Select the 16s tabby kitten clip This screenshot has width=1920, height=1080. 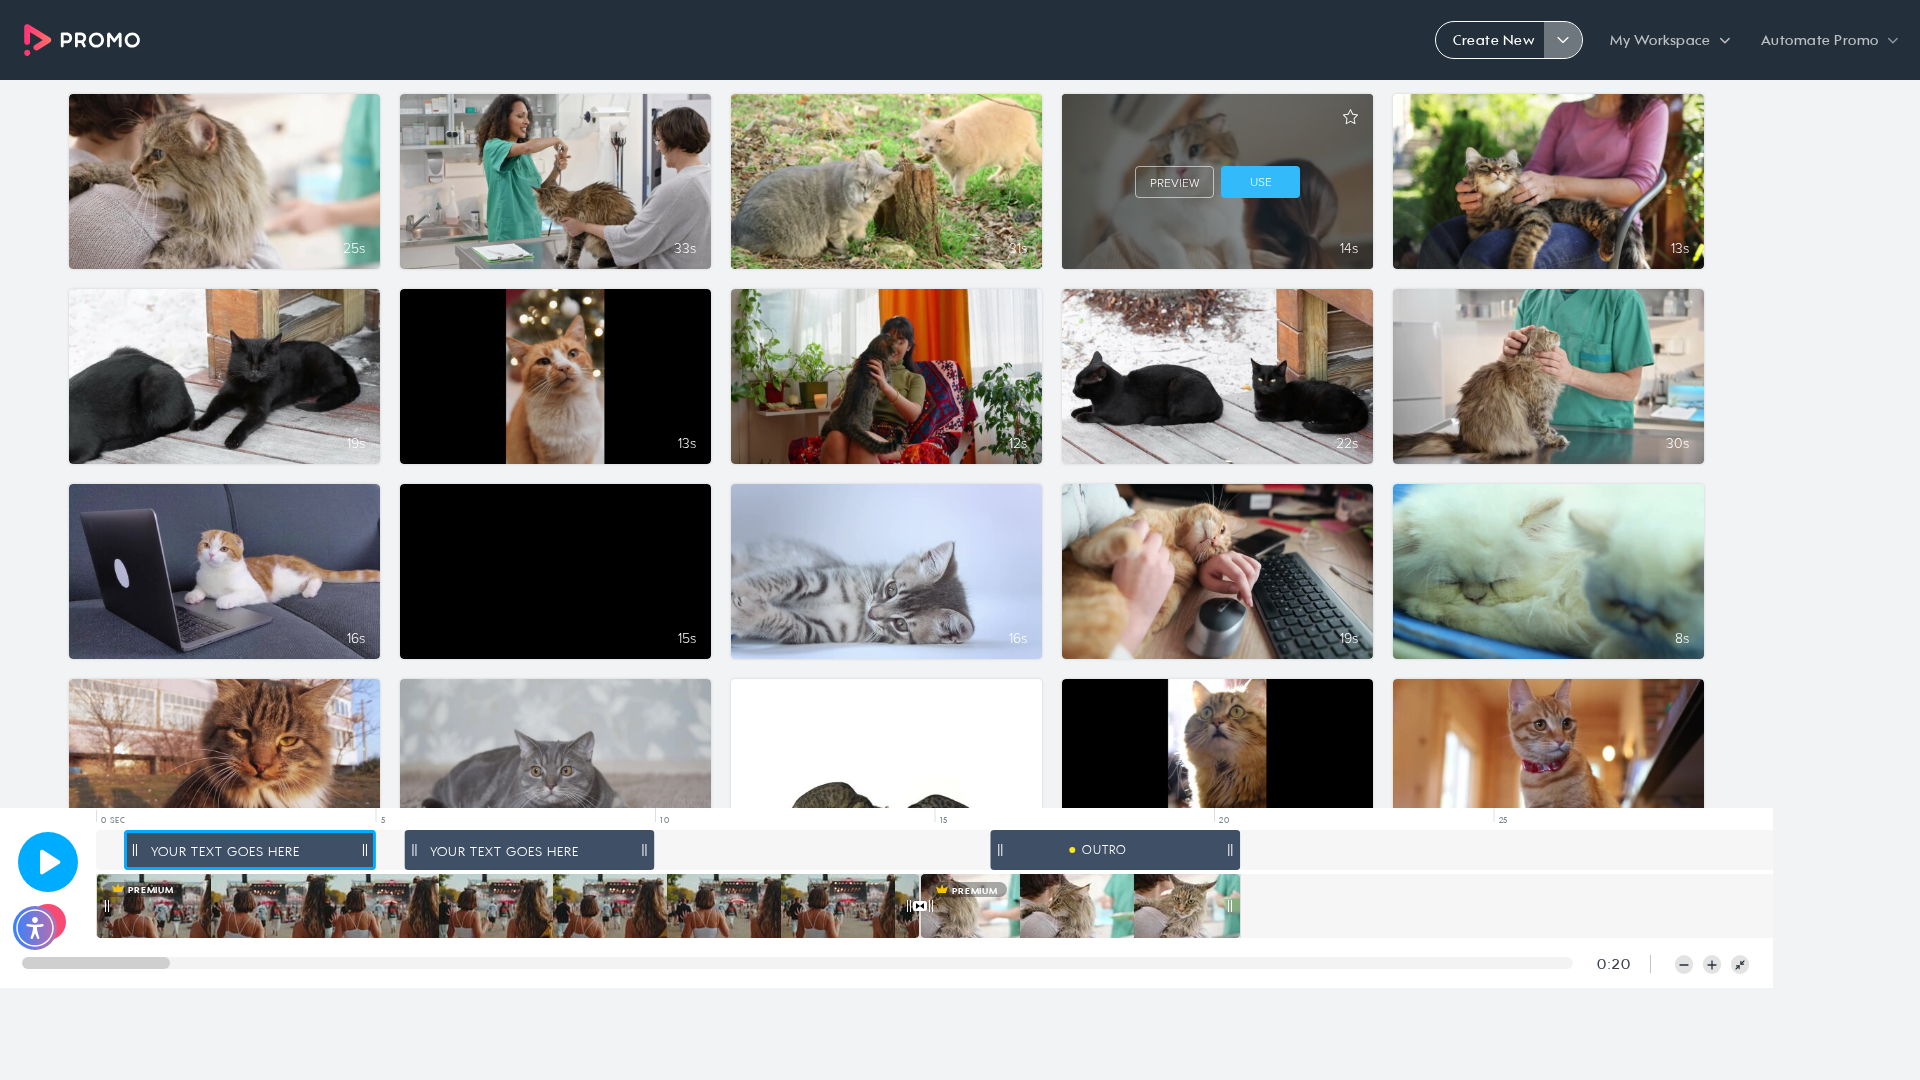tap(886, 571)
